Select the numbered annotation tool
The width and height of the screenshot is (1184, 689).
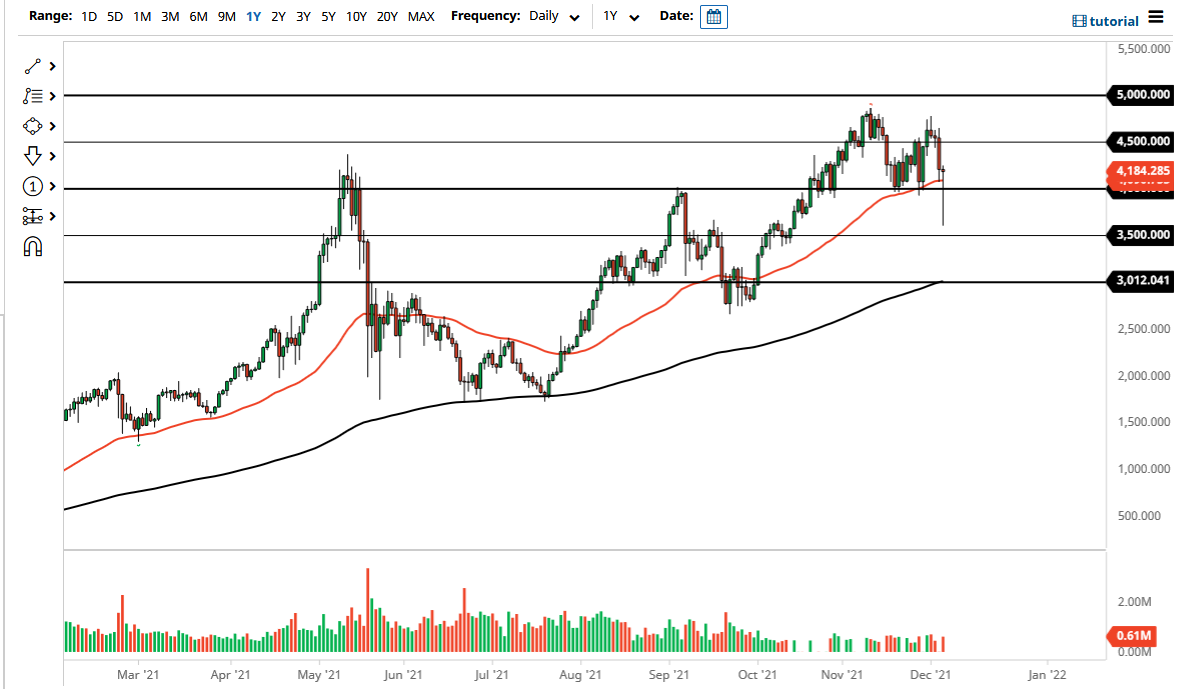click(31, 186)
